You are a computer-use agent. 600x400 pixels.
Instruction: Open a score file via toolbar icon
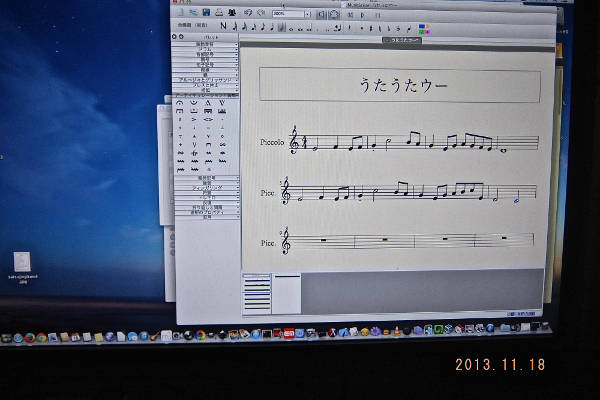point(194,12)
